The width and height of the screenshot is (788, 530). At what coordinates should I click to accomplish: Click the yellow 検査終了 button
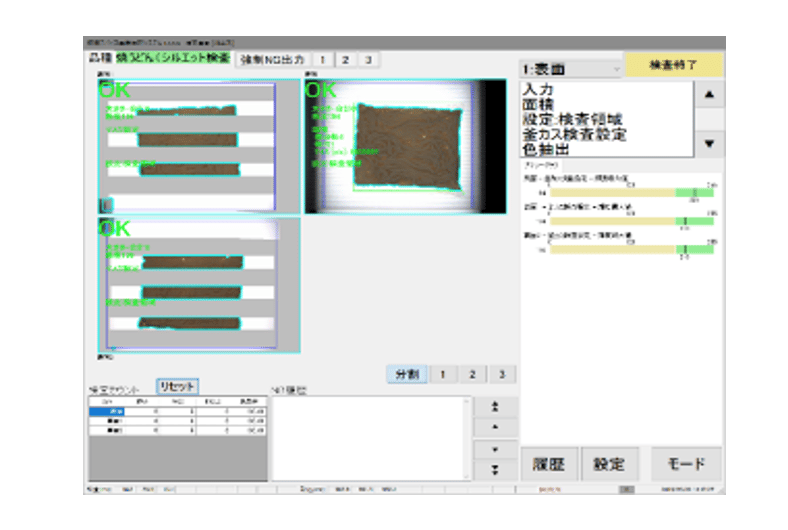[x=673, y=65]
